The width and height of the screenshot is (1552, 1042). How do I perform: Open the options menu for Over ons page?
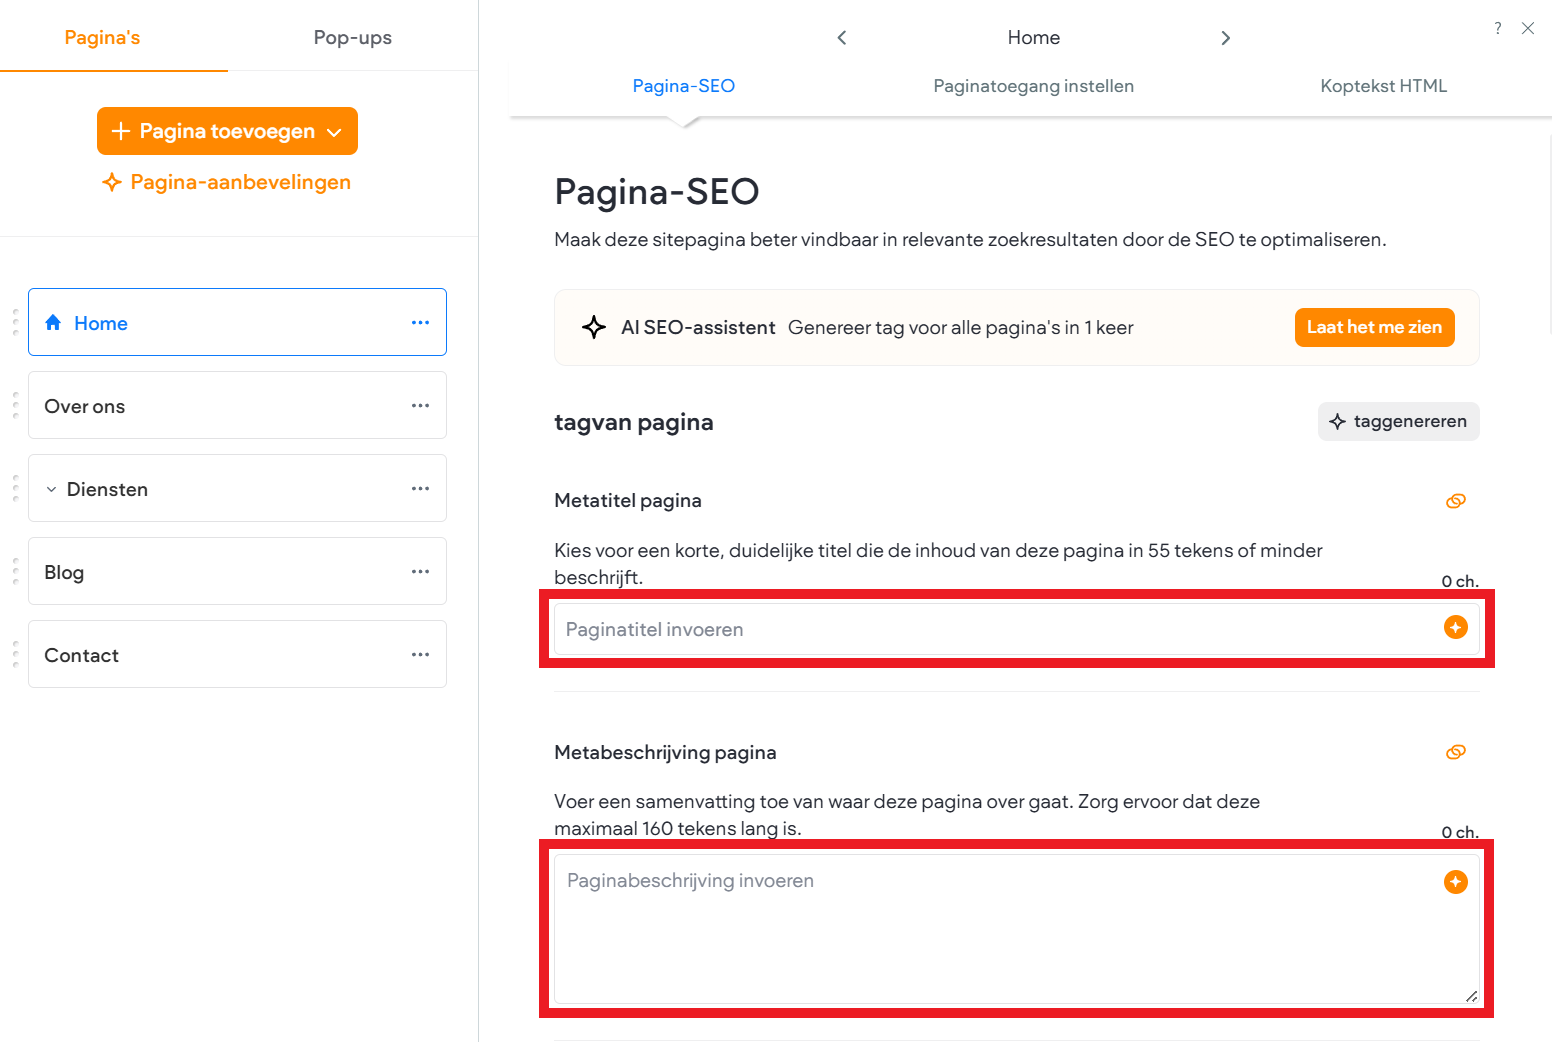[420, 405]
